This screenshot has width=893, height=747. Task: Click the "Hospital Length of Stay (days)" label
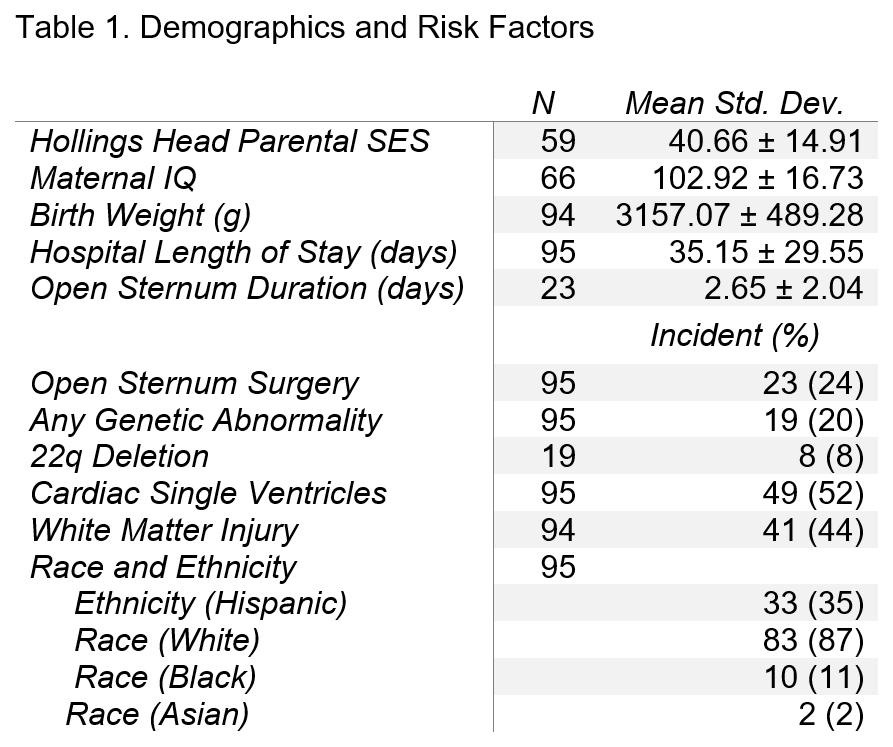click(243, 252)
